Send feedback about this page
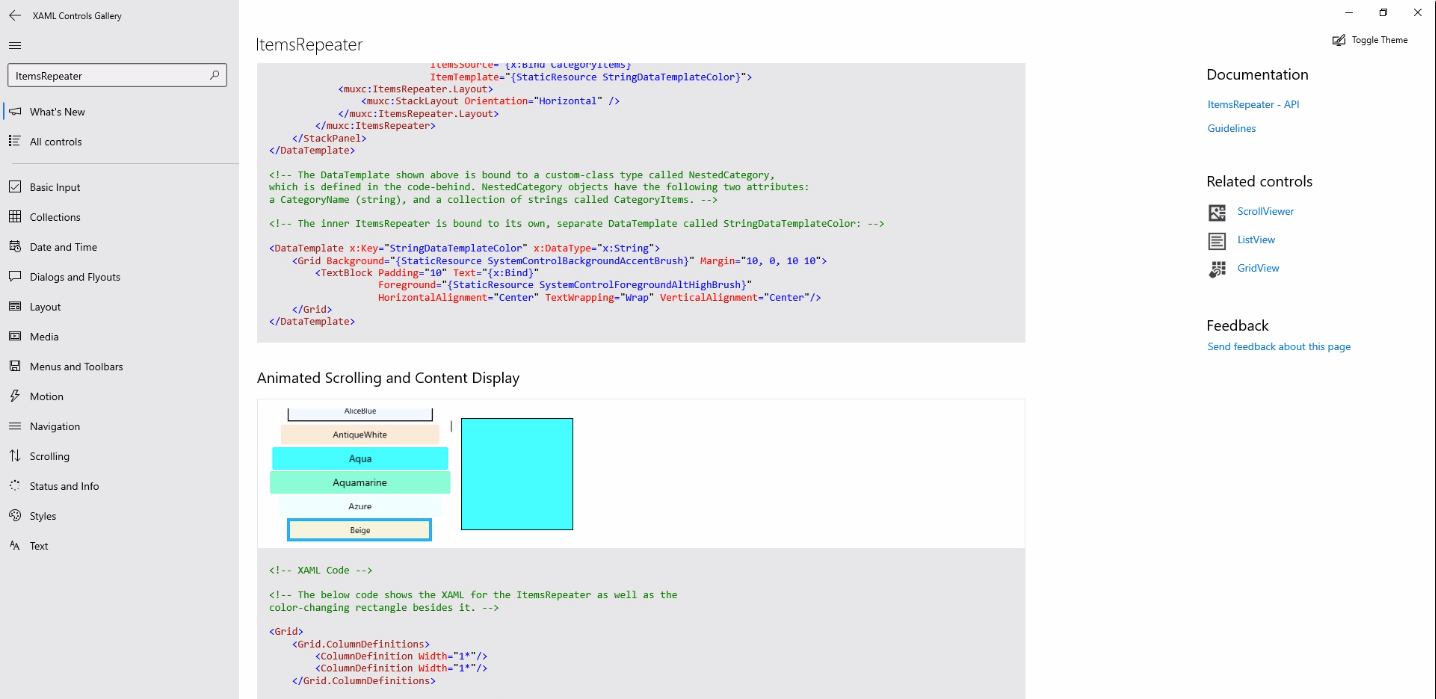Viewport: 1436px width, 699px height. [1278, 346]
